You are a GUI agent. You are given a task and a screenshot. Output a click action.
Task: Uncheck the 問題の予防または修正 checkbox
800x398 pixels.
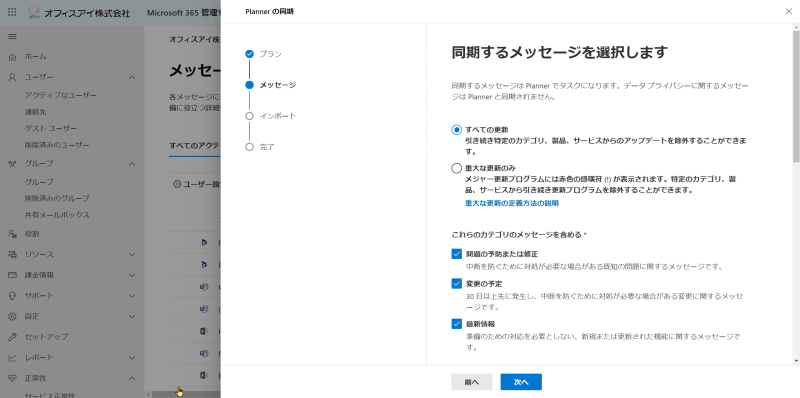[457, 254]
